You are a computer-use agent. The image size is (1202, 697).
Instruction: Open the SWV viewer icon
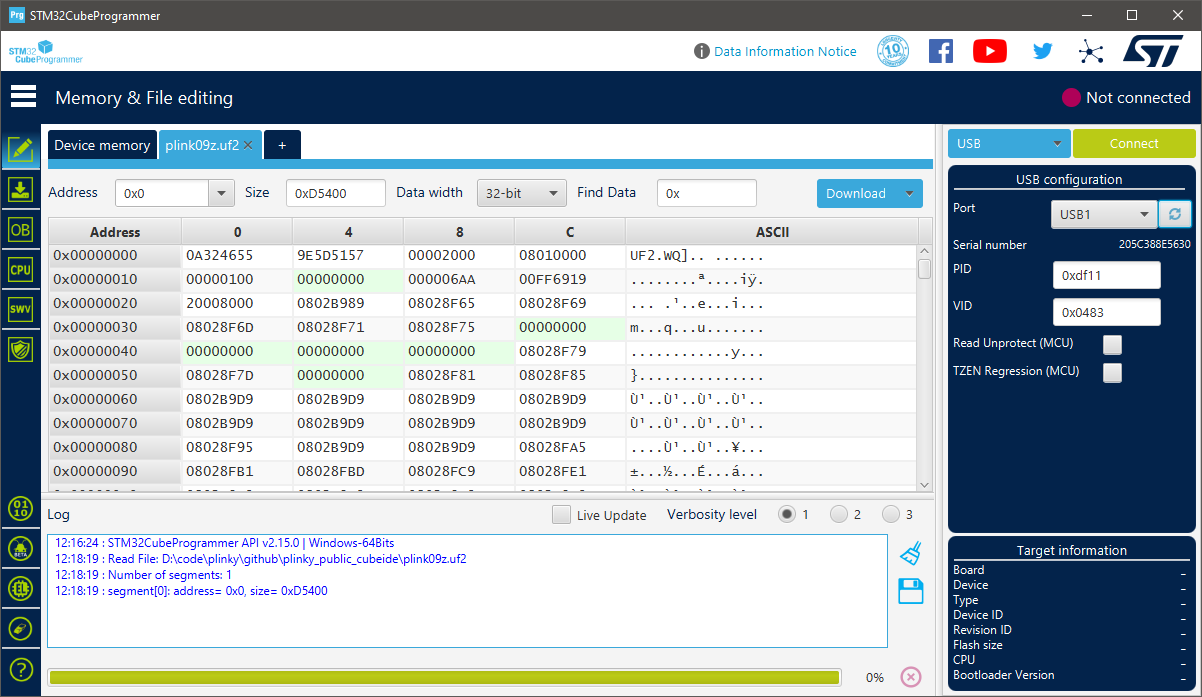tap(20, 309)
